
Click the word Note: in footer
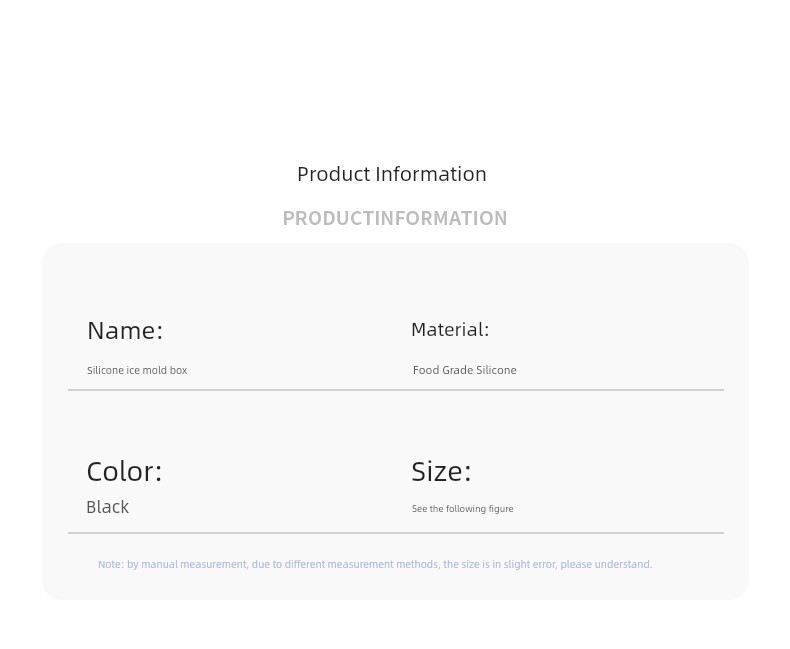(111, 564)
